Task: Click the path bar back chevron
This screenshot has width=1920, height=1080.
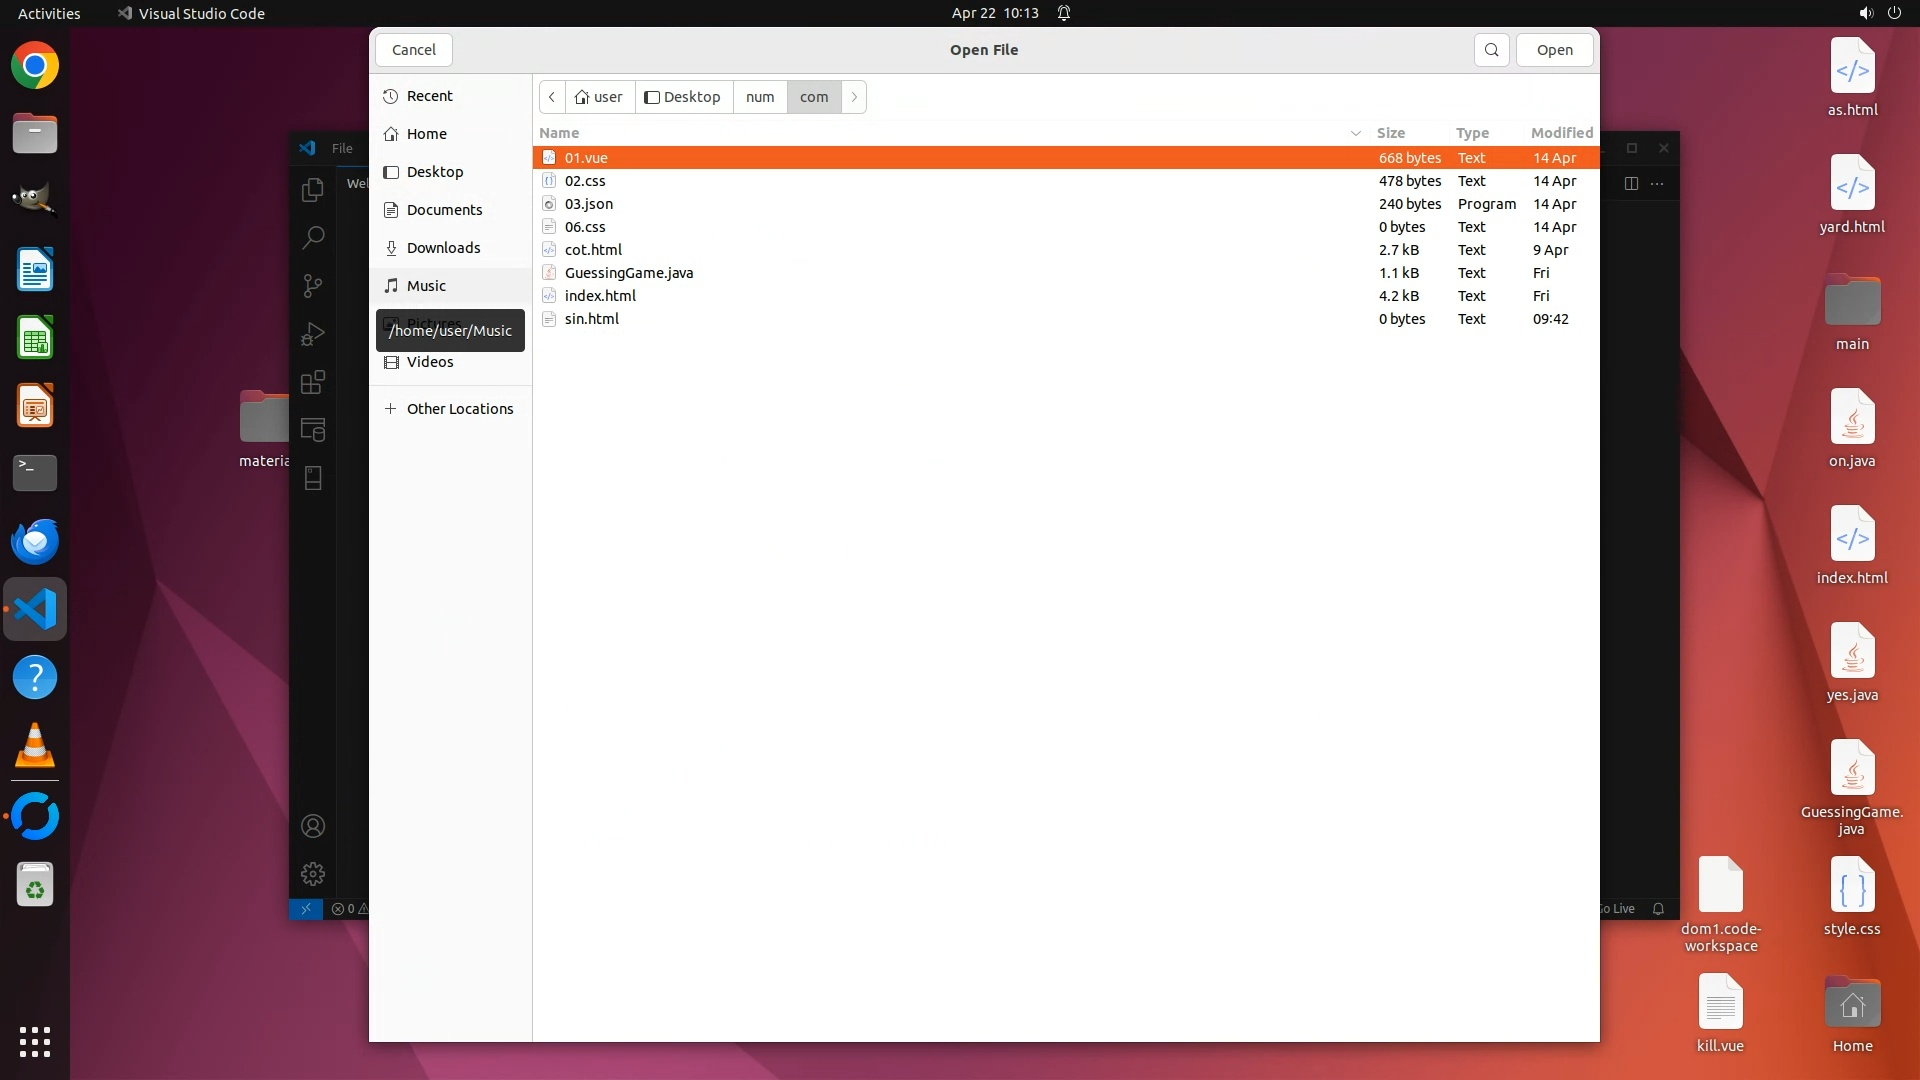Action: click(552, 97)
